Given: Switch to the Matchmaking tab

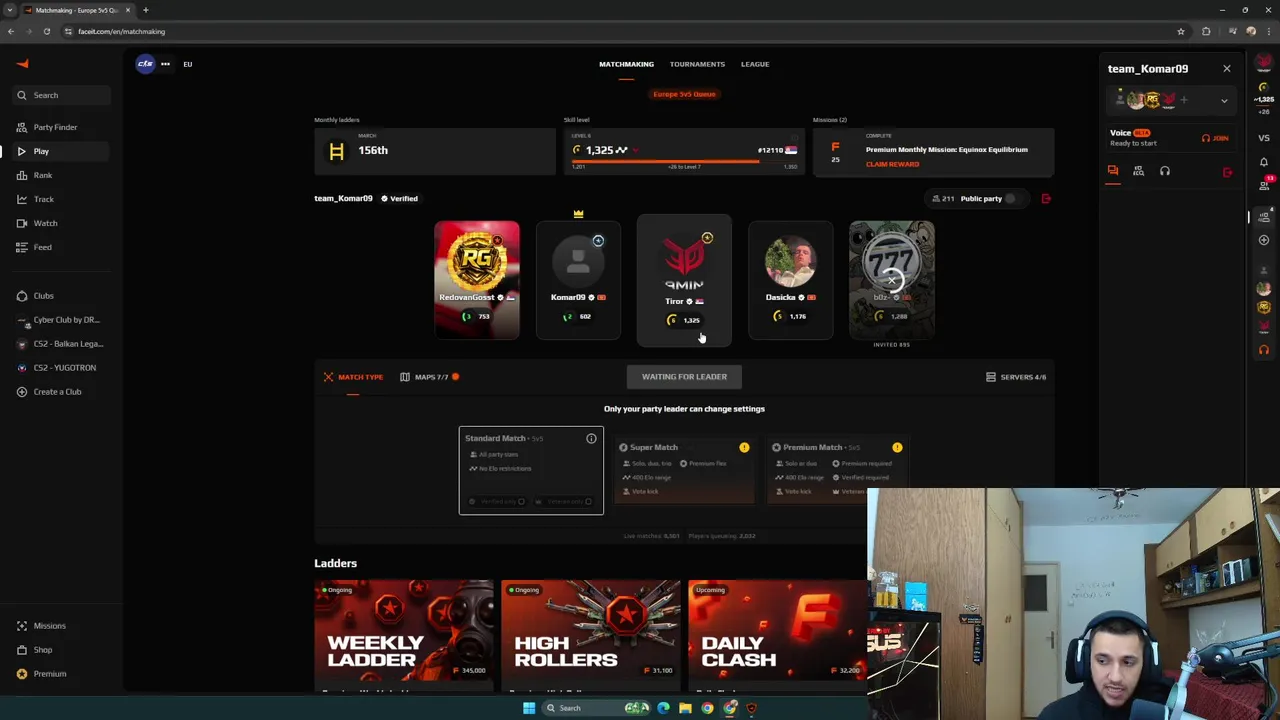Looking at the screenshot, I should (626, 64).
